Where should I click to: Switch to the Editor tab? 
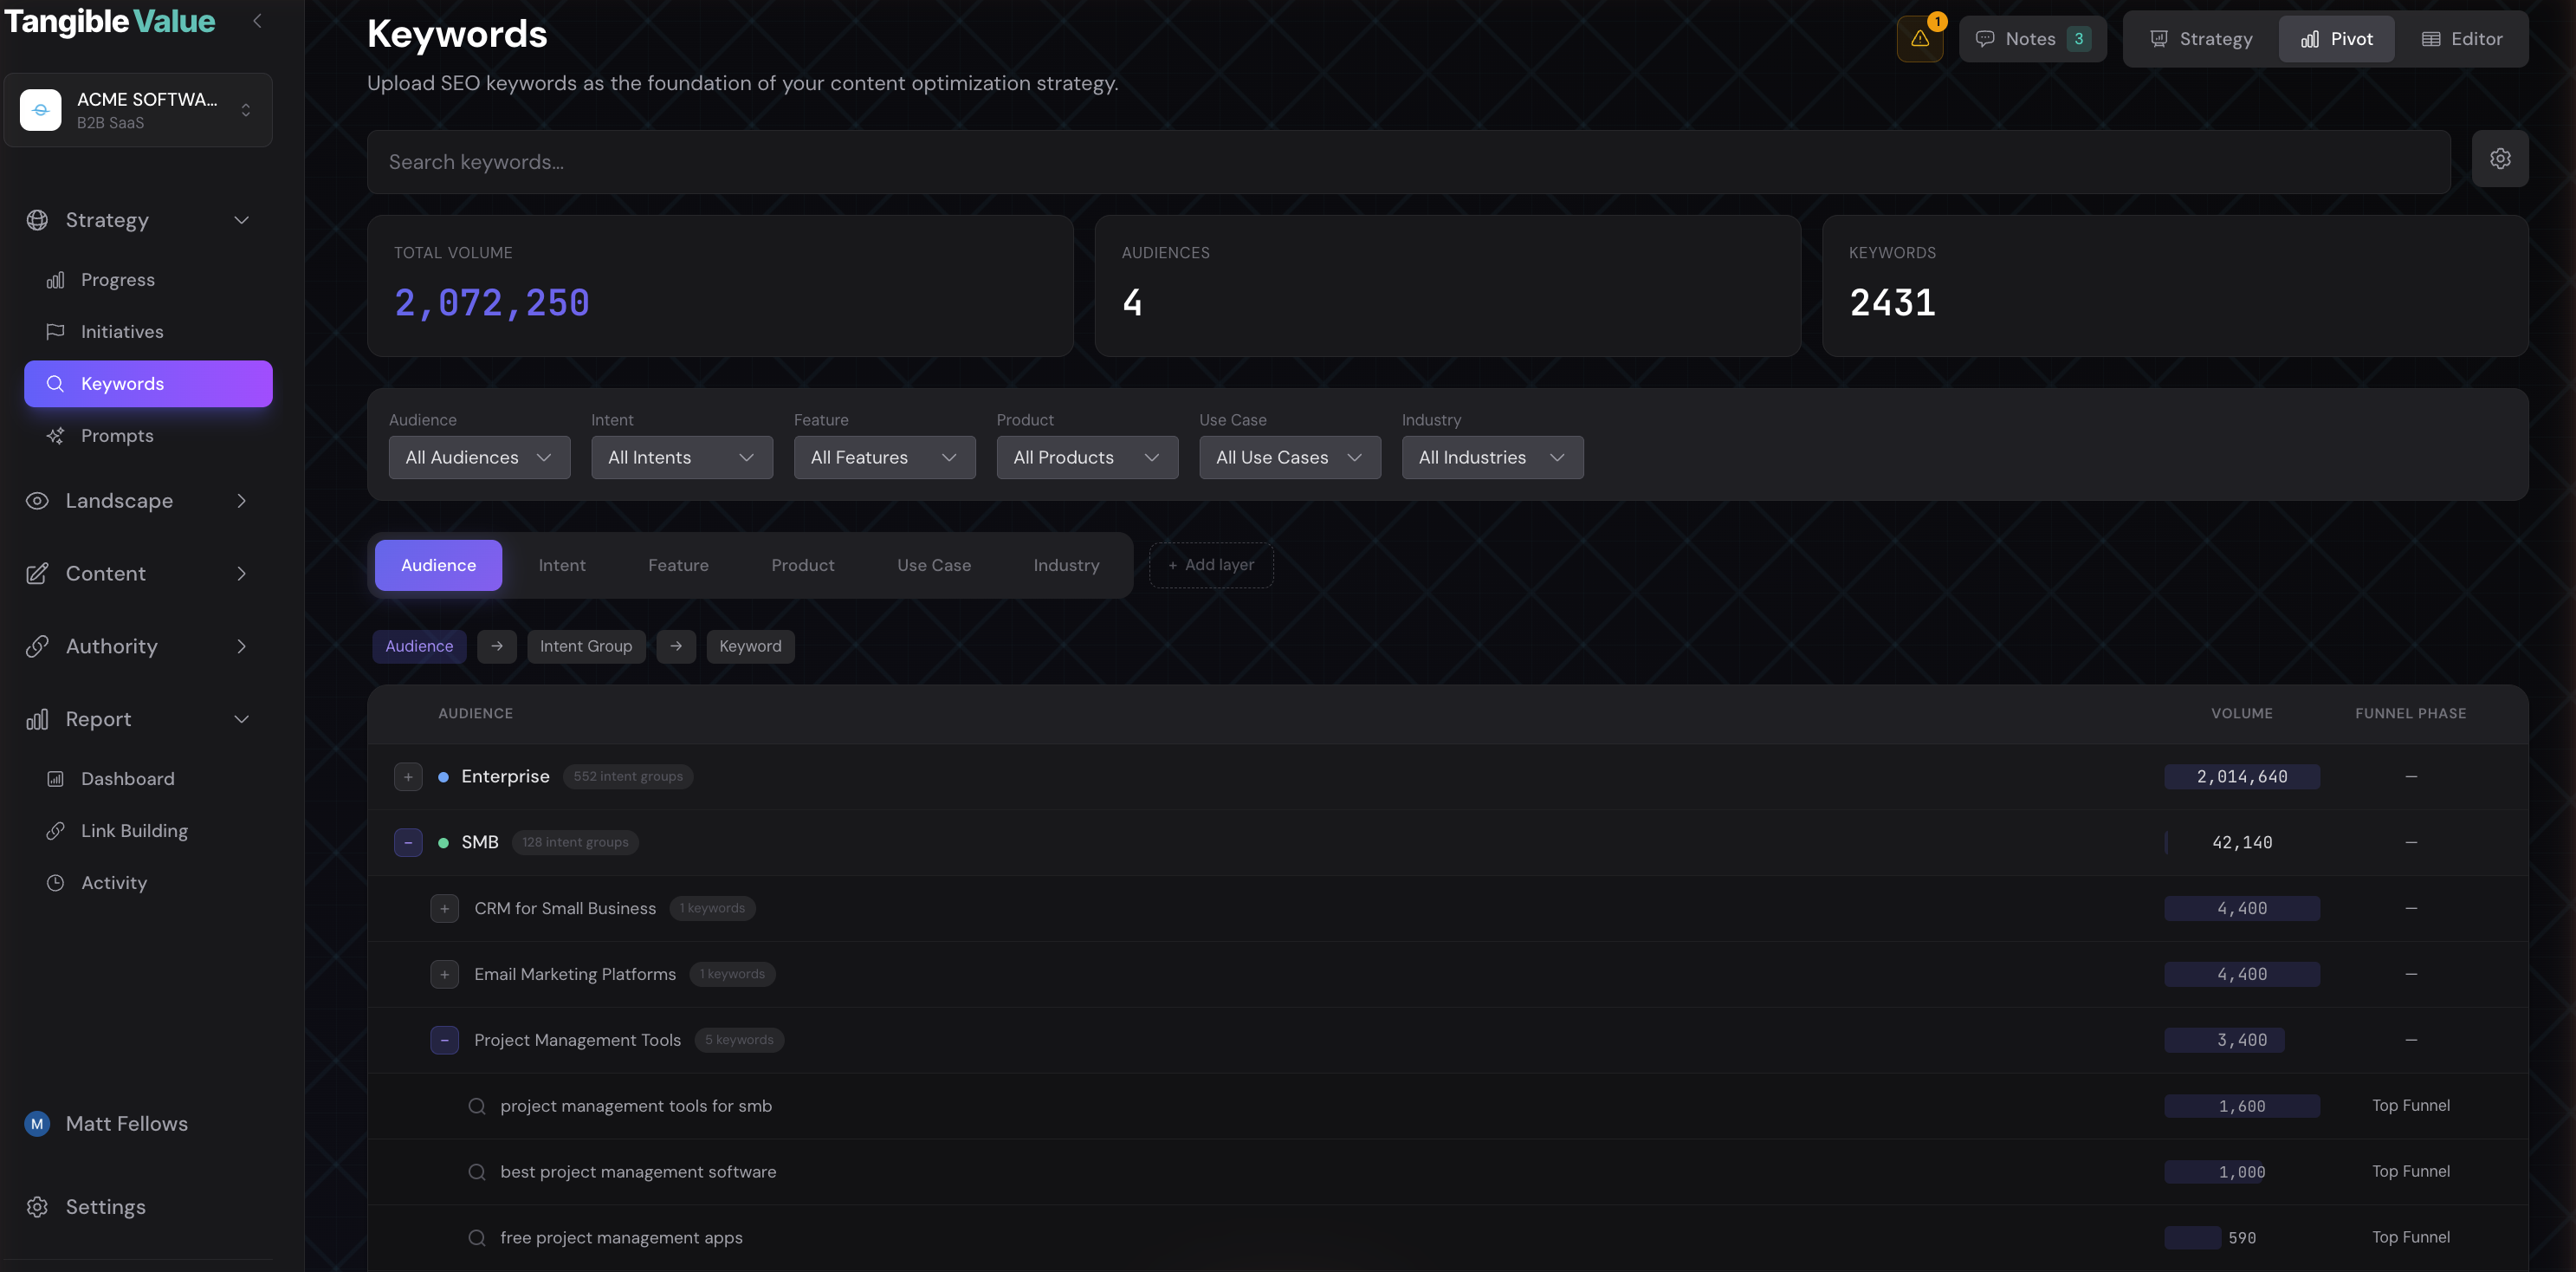pyautogui.click(x=2462, y=38)
